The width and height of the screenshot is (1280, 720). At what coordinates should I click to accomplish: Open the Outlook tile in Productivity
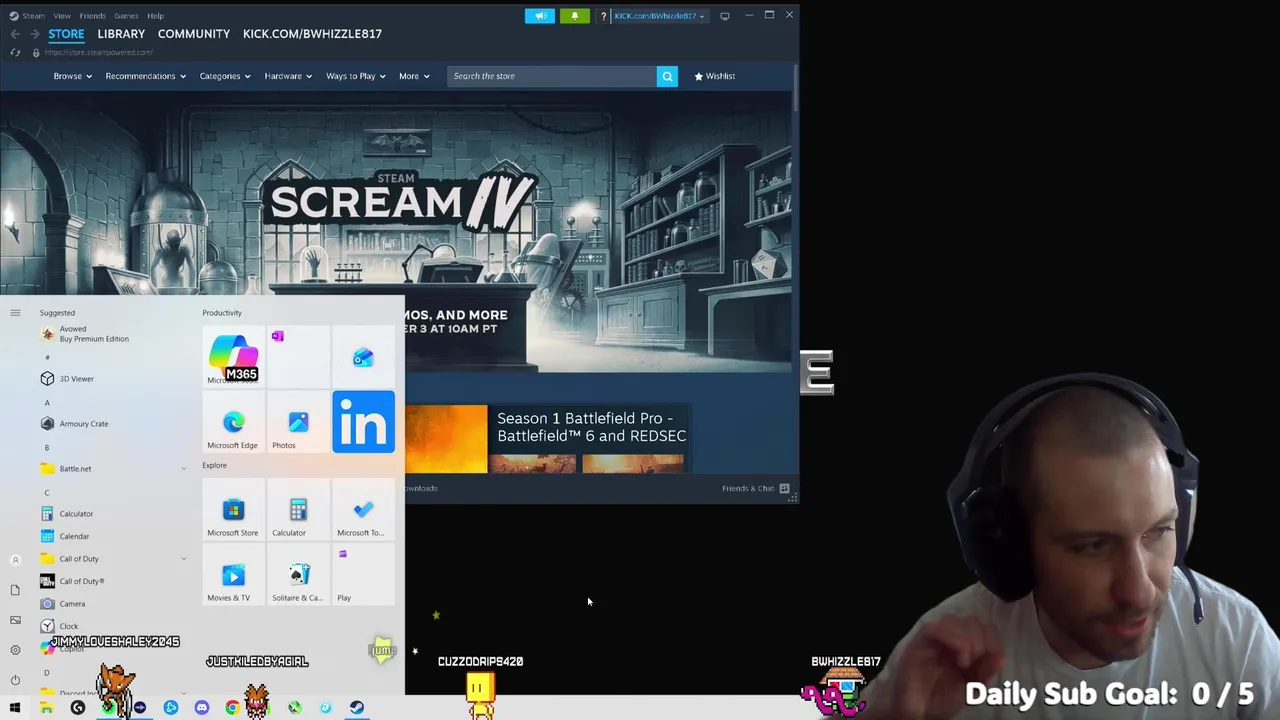(363, 357)
